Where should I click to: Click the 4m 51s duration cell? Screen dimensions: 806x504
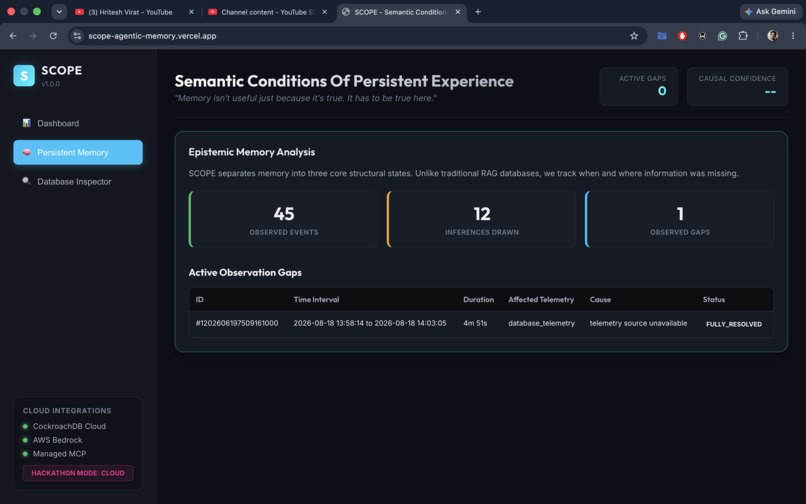475,323
